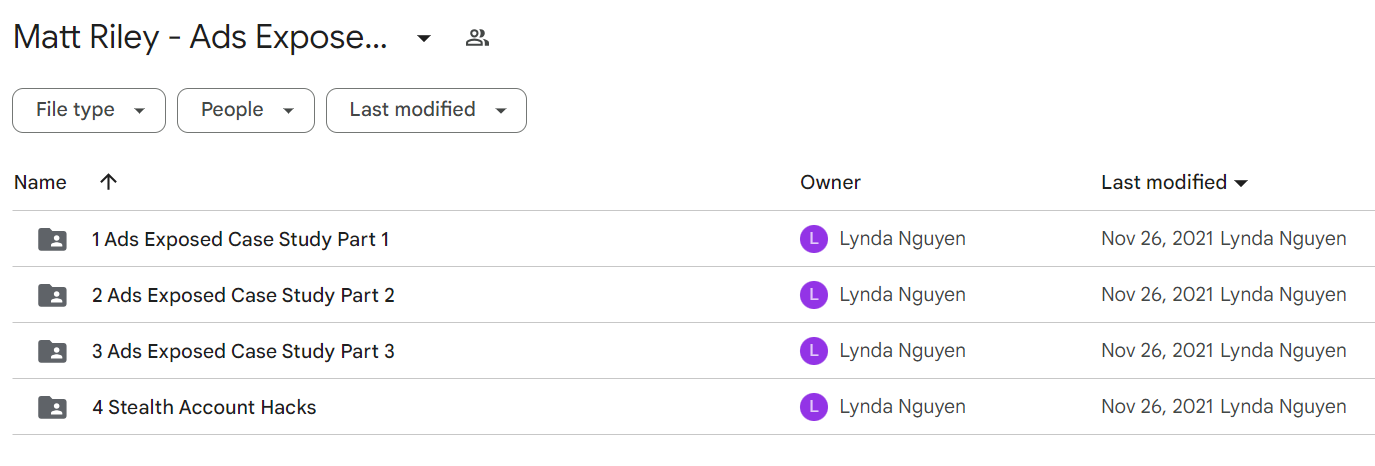Open the People filter dropdown
Viewport: 1375px width, 466px height.
click(x=246, y=110)
